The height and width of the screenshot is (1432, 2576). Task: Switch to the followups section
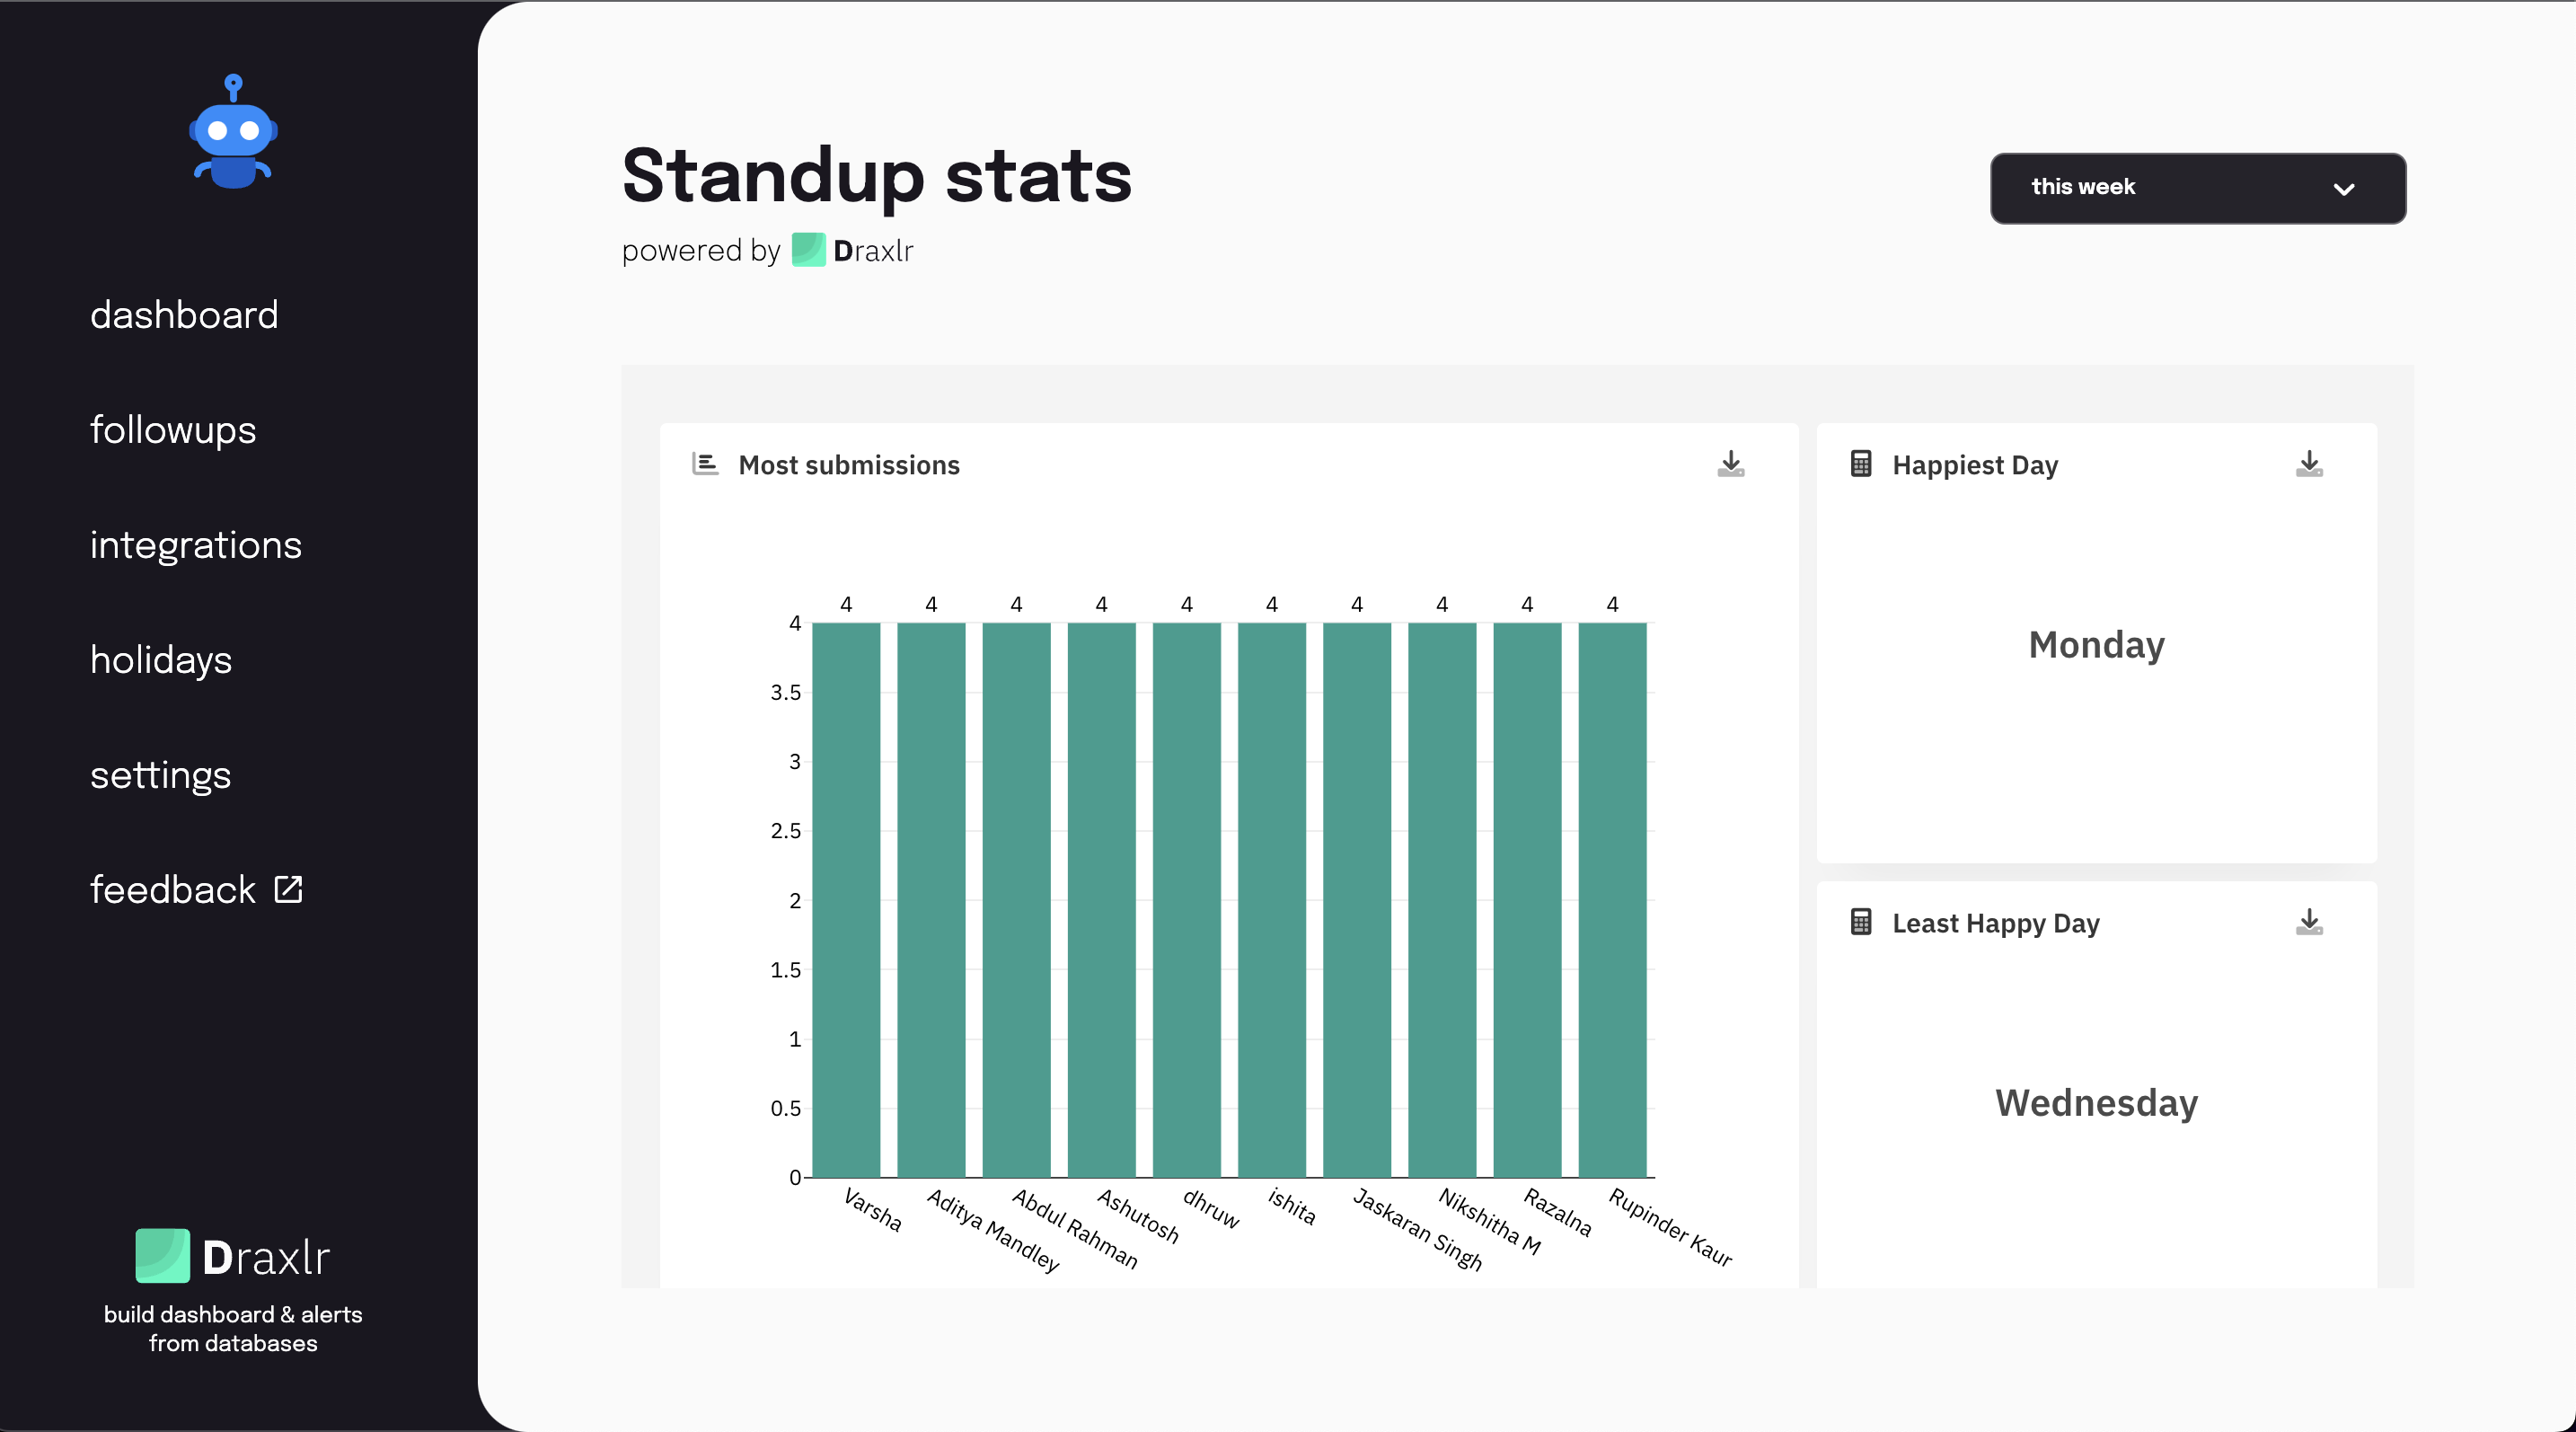(x=173, y=430)
